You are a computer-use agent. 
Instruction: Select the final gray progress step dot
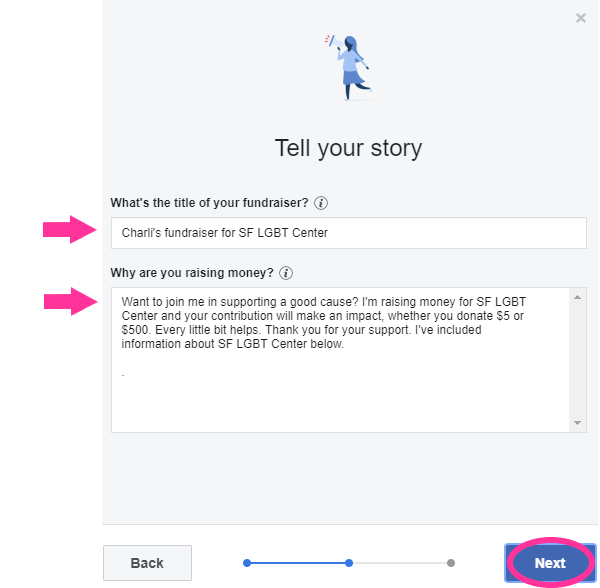pos(451,563)
